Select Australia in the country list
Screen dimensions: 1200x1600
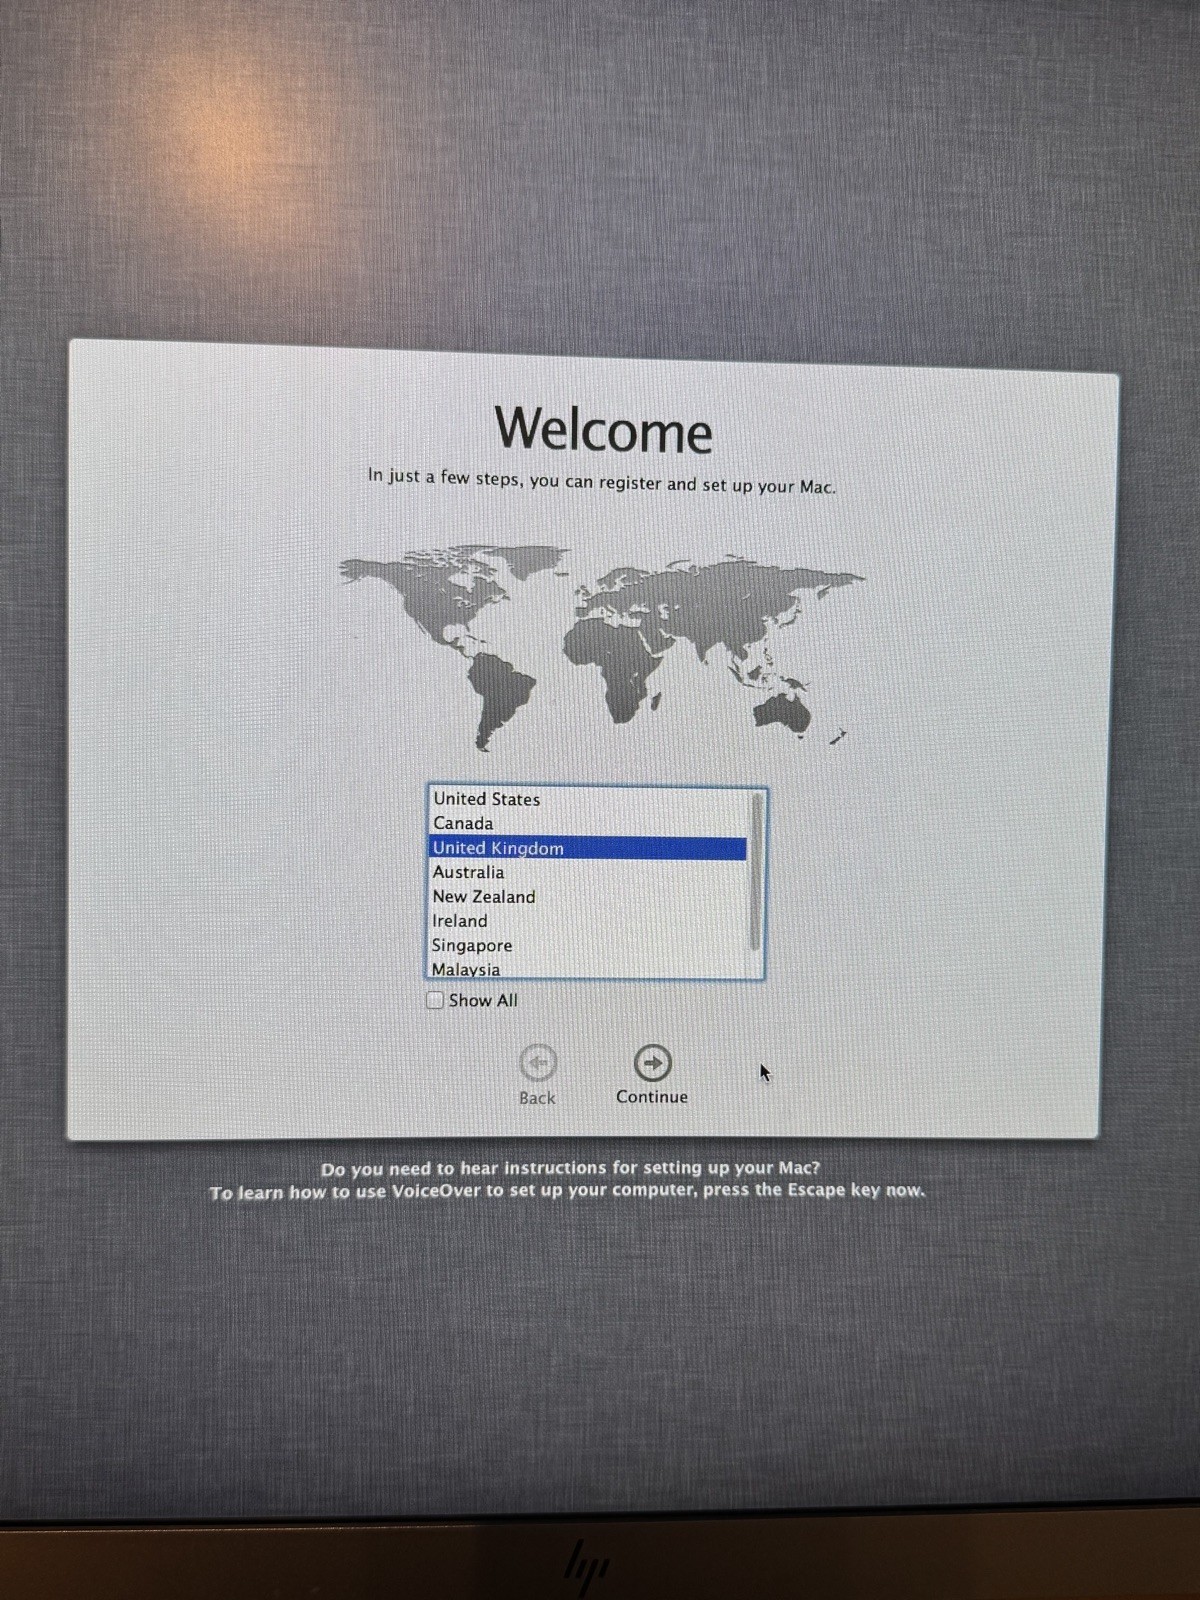tap(589, 872)
